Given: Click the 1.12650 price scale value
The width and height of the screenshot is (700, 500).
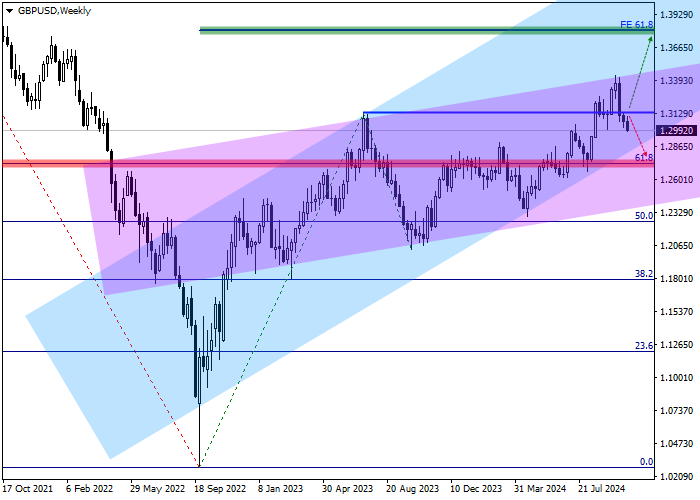Looking at the screenshot, I should [x=677, y=345].
